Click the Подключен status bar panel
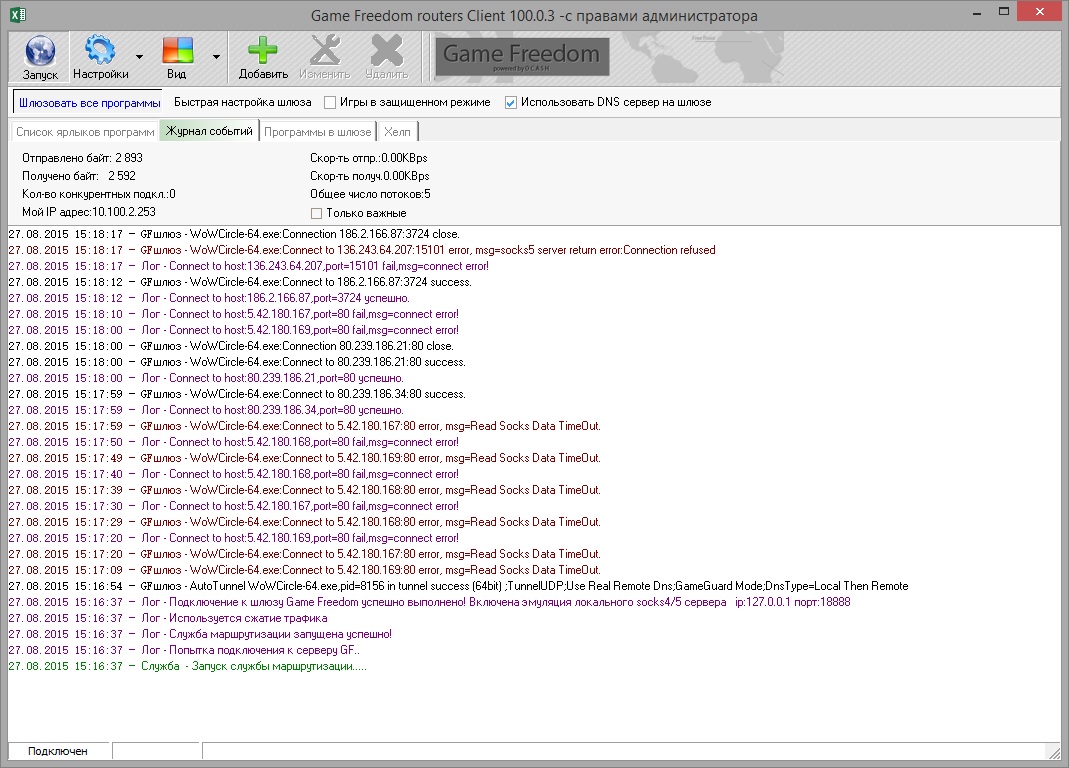 tap(57, 751)
